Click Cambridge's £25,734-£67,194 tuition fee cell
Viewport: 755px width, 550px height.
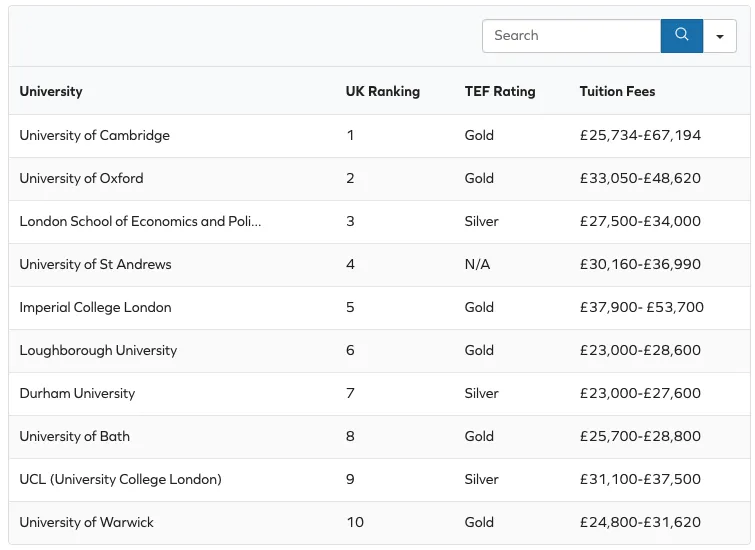coord(640,135)
